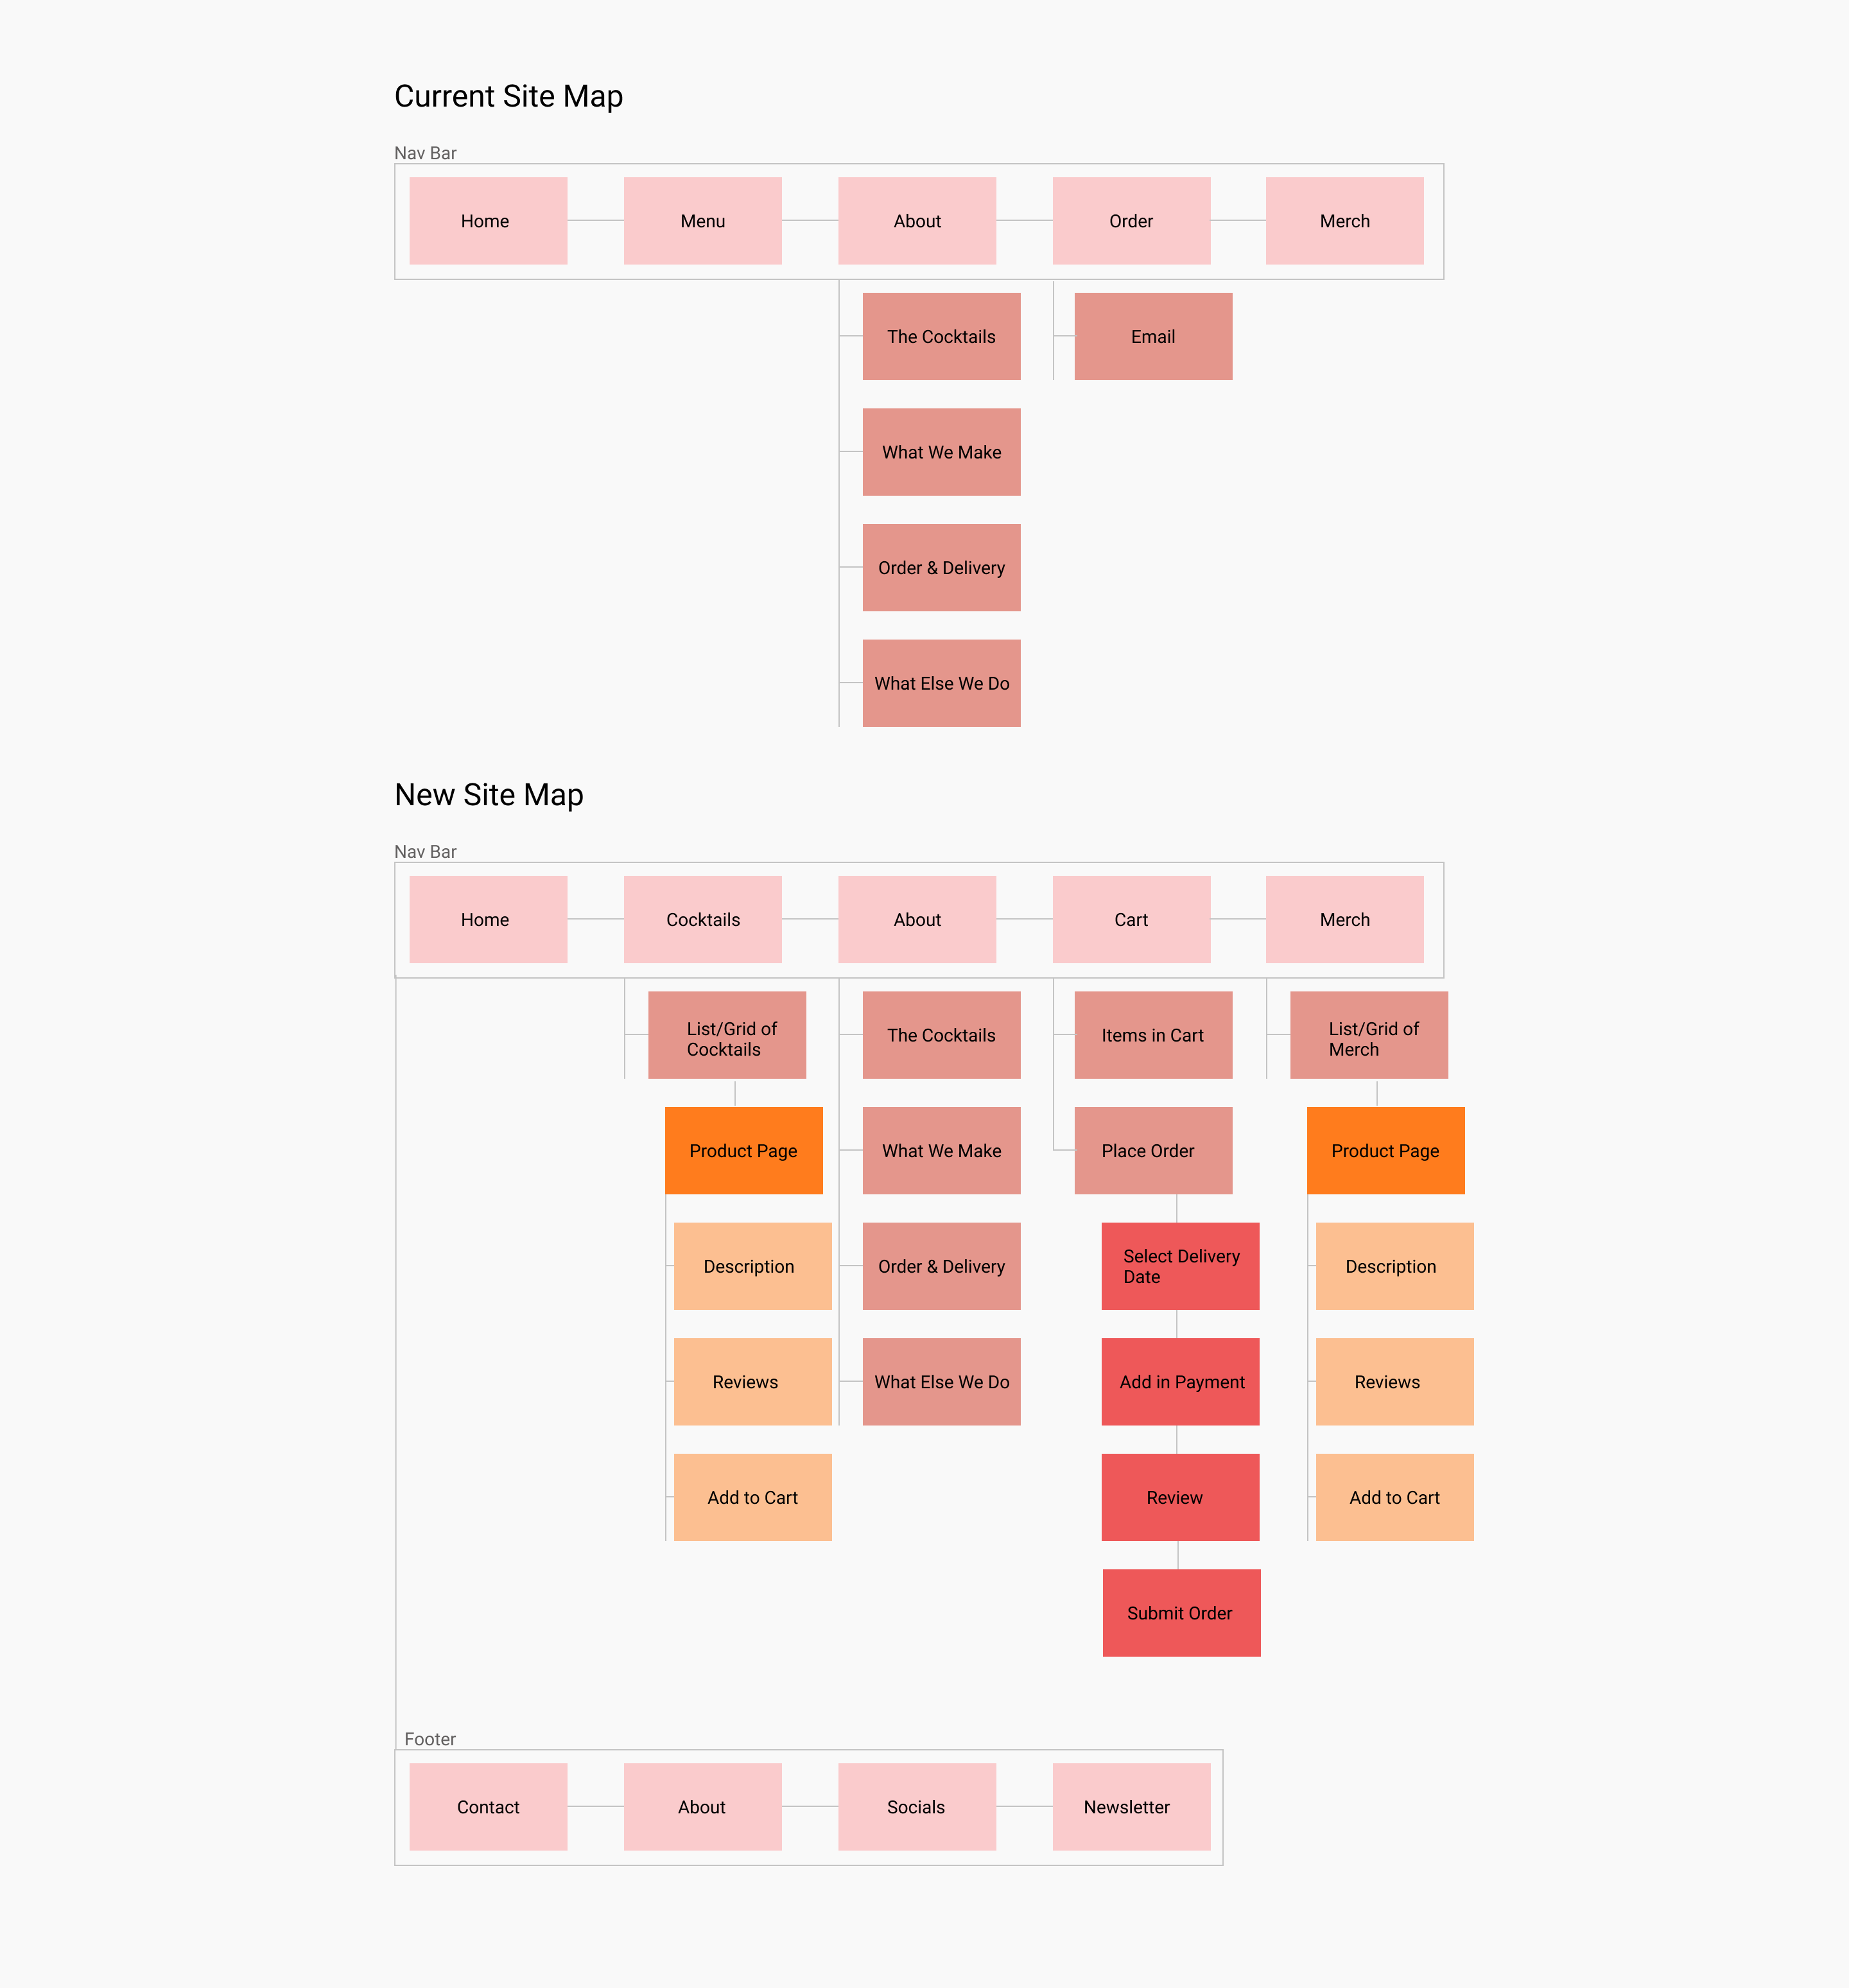1849x1988 pixels.
Task: Select the Email node under current About
Action: click(1154, 335)
